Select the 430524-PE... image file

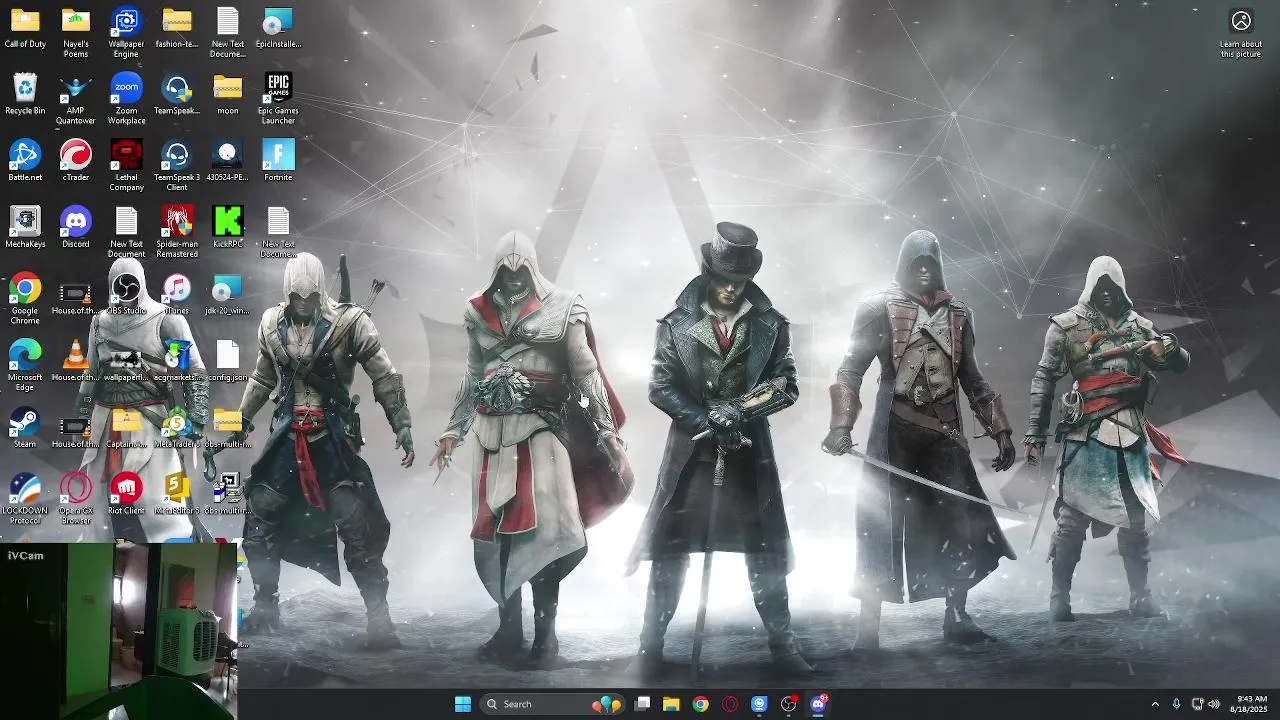pos(228,161)
